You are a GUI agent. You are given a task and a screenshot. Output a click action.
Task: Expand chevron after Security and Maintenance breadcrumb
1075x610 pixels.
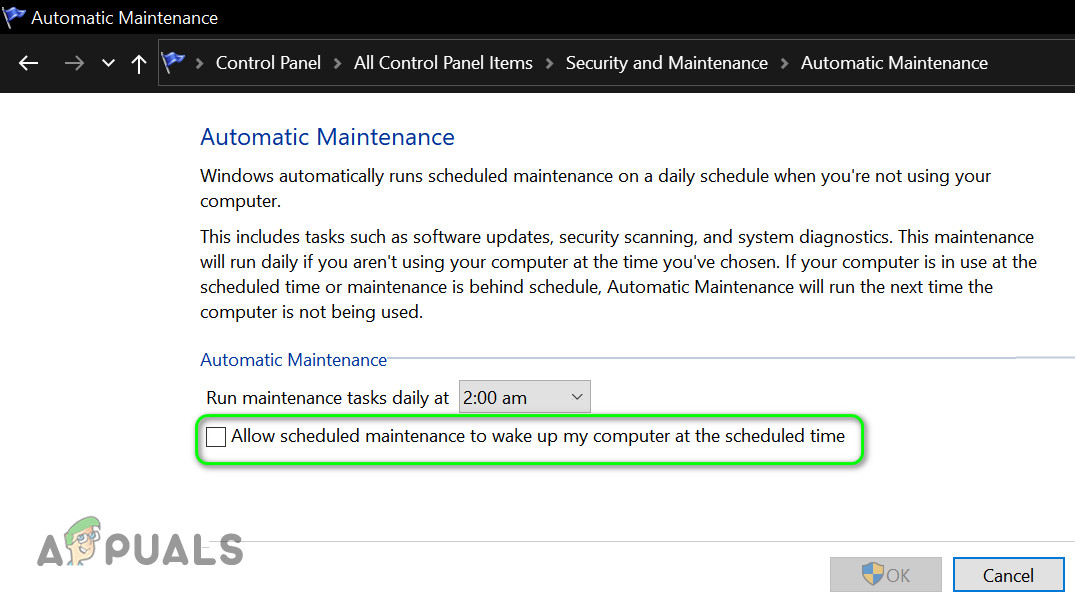pos(785,63)
